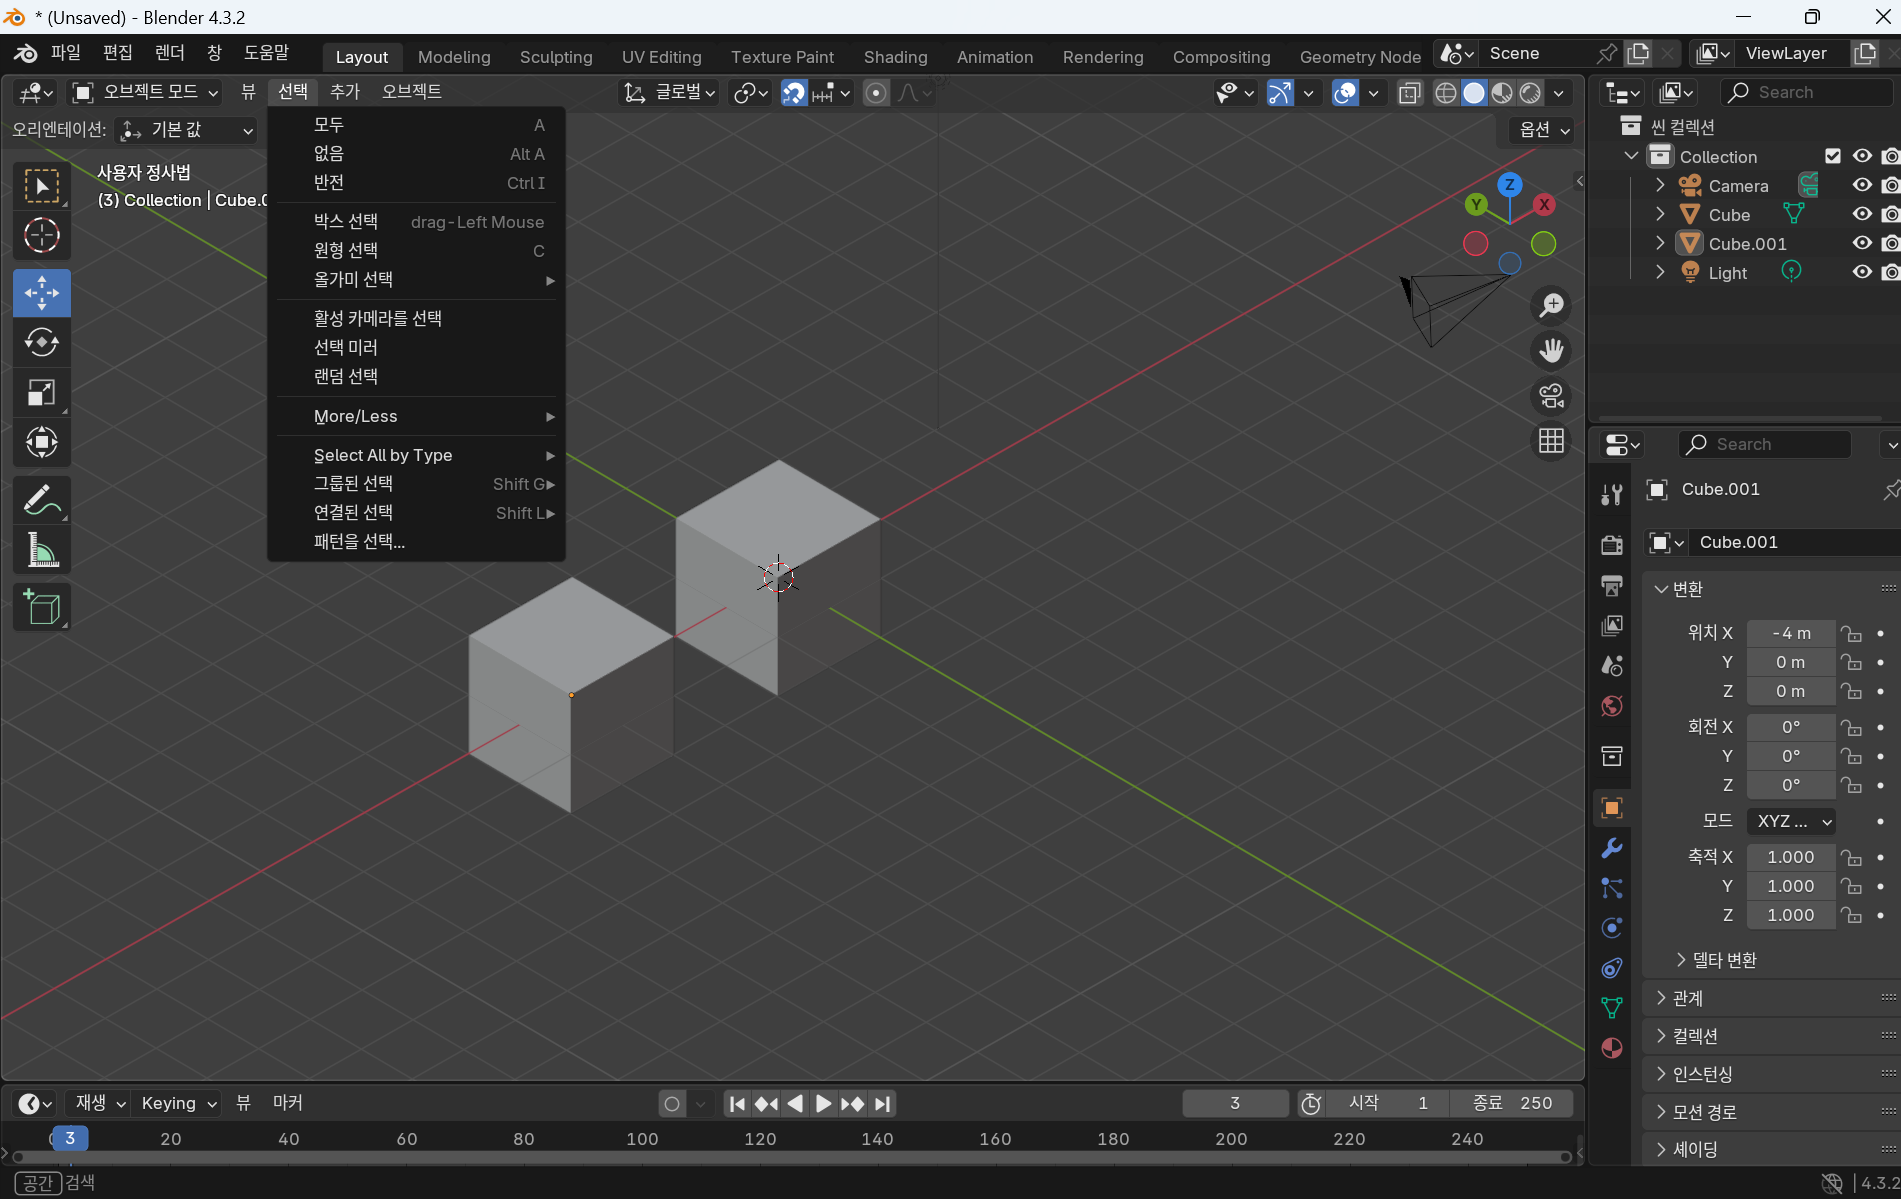Activate the Scale tool

click(x=41, y=392)
